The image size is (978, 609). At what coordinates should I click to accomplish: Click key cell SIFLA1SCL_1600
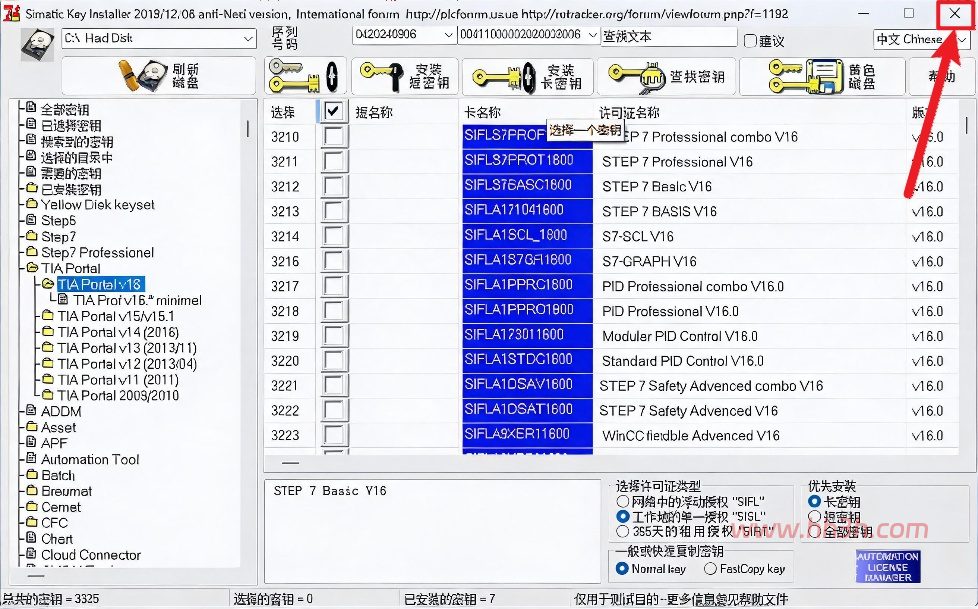point(527,236)
